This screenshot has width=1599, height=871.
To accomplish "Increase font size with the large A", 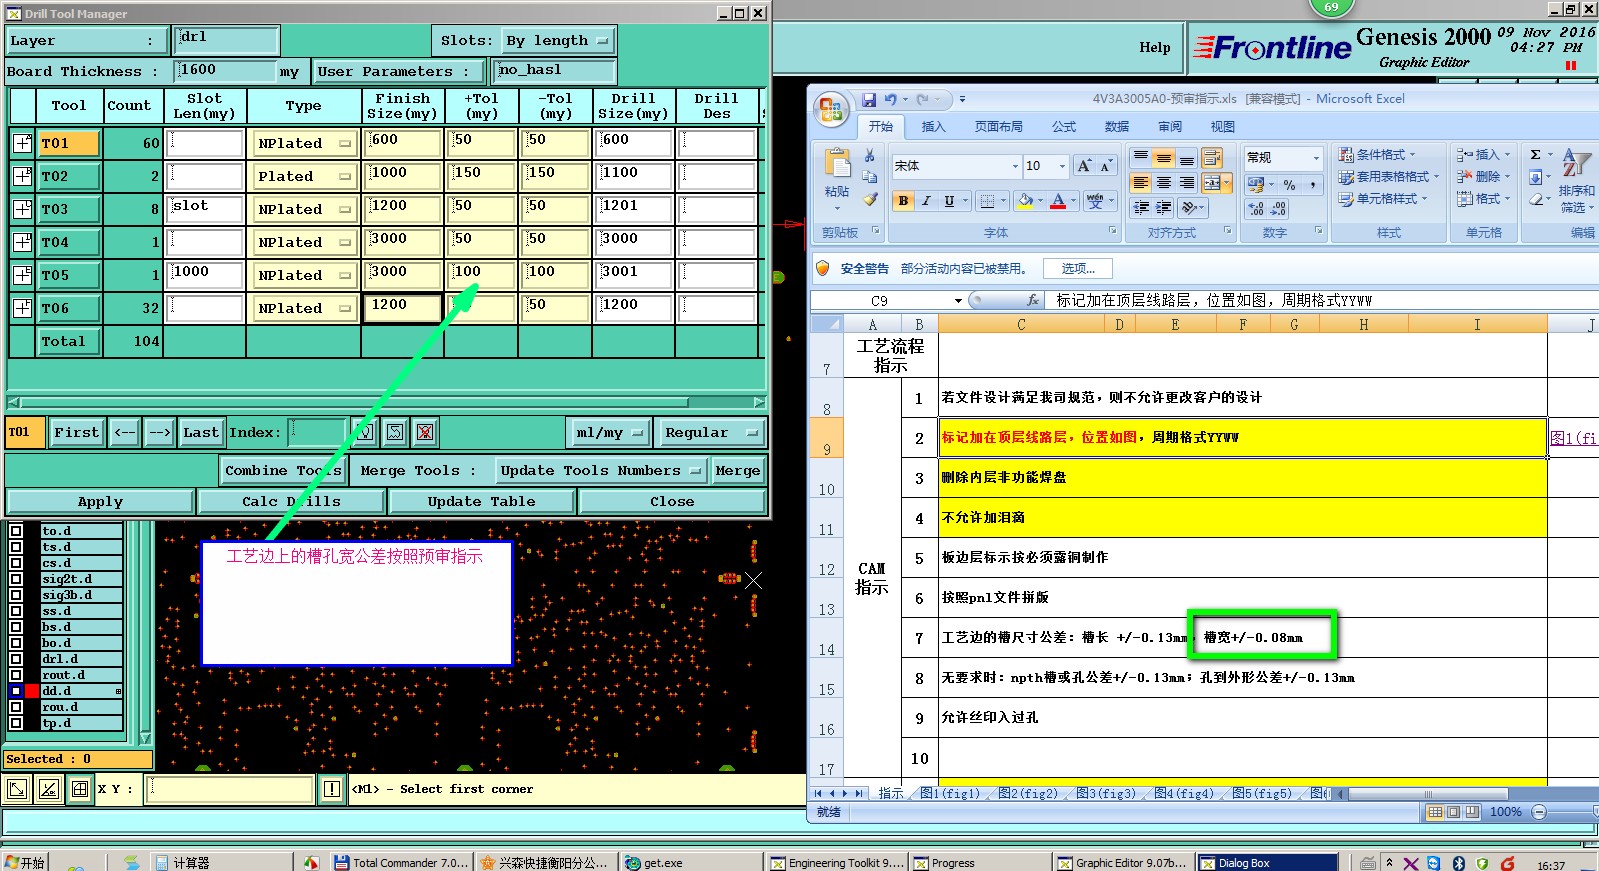I will pos(1084,166).
